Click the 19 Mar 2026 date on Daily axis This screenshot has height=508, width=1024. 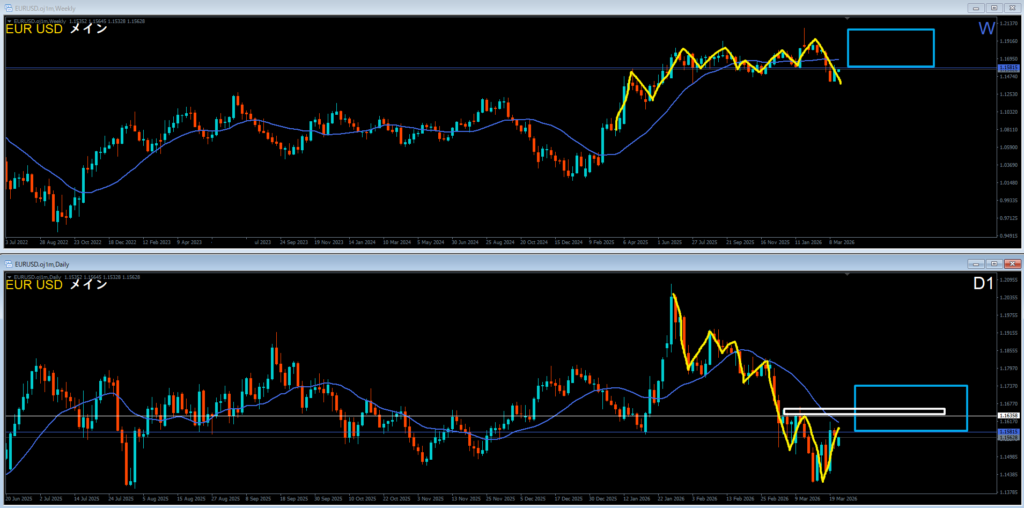(x=843, y=499)
